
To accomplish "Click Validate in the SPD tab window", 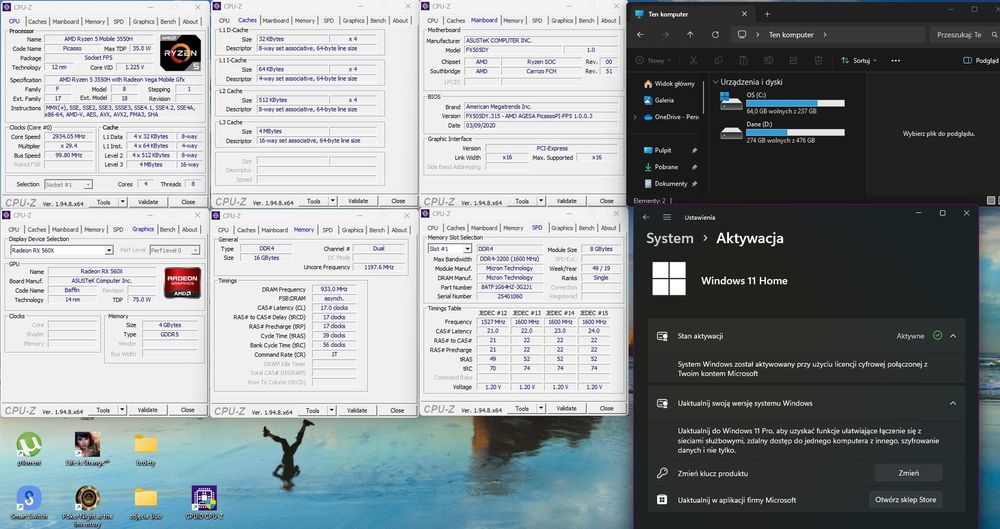I will click(566, 408).
